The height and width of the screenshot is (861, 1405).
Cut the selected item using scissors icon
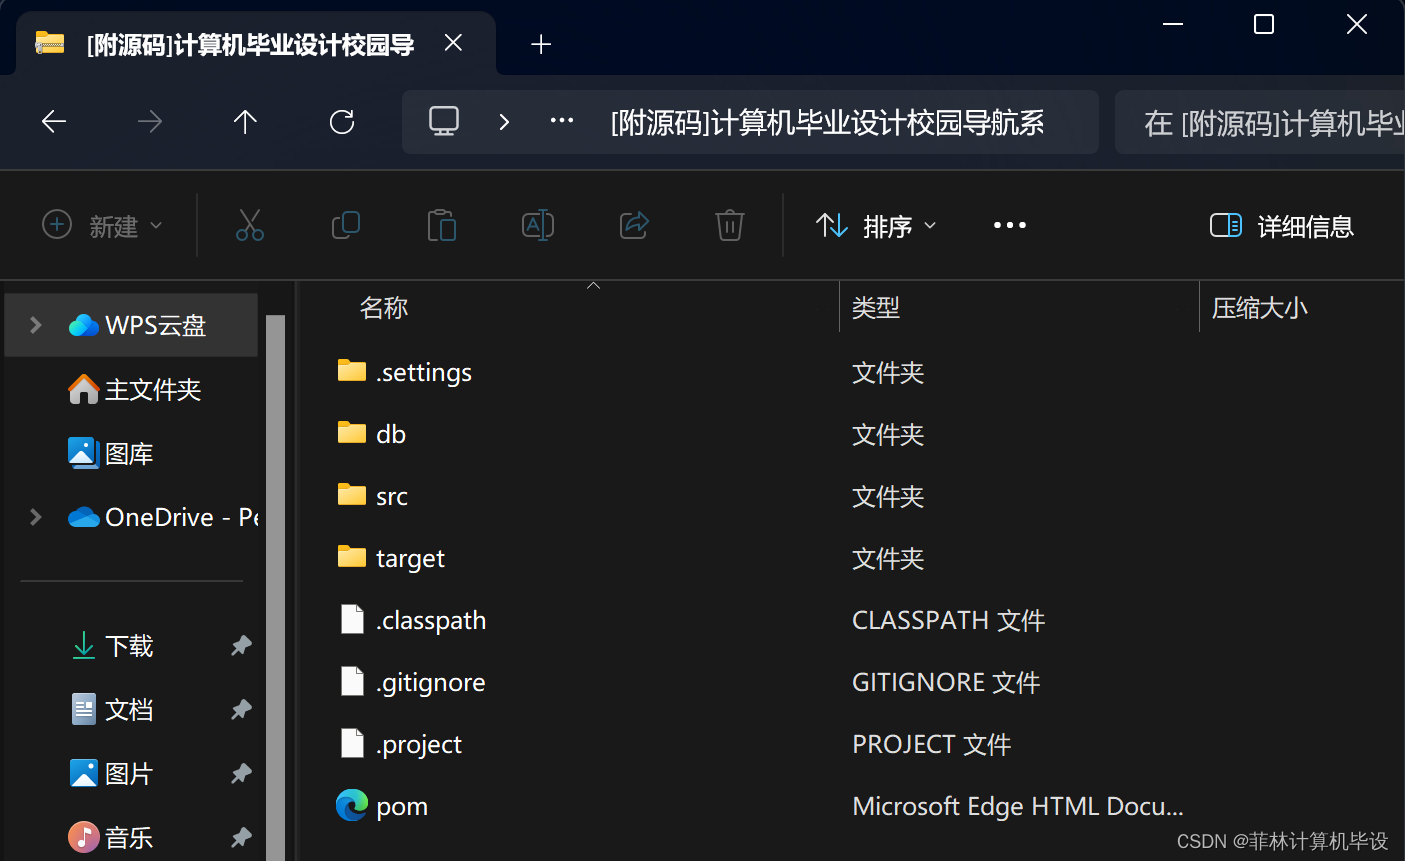pyautogui.click(x=249, y=225)
